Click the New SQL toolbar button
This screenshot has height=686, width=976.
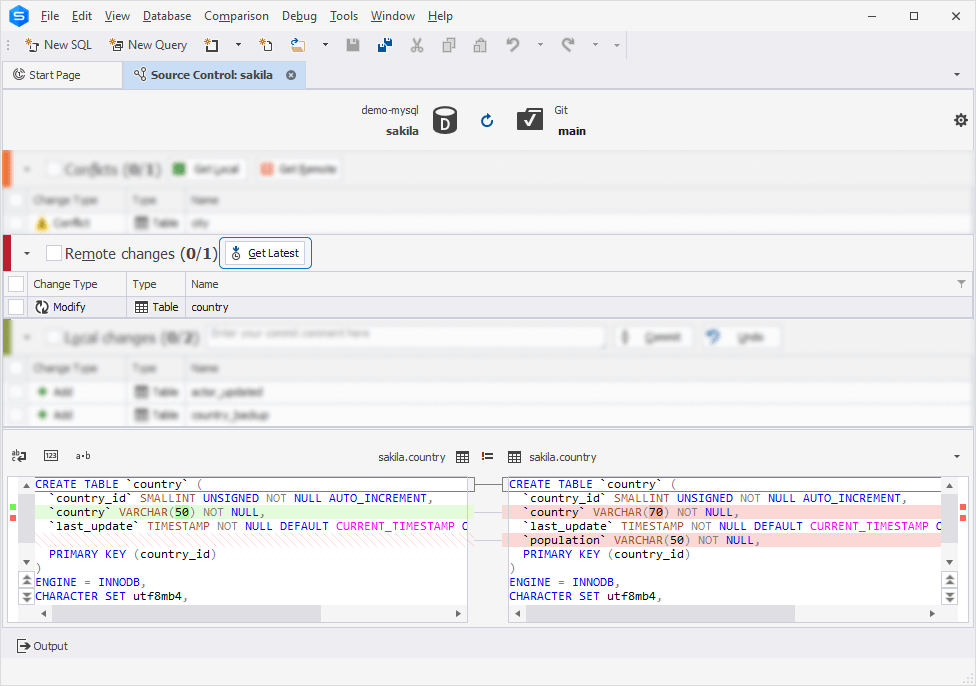point(58,45)
